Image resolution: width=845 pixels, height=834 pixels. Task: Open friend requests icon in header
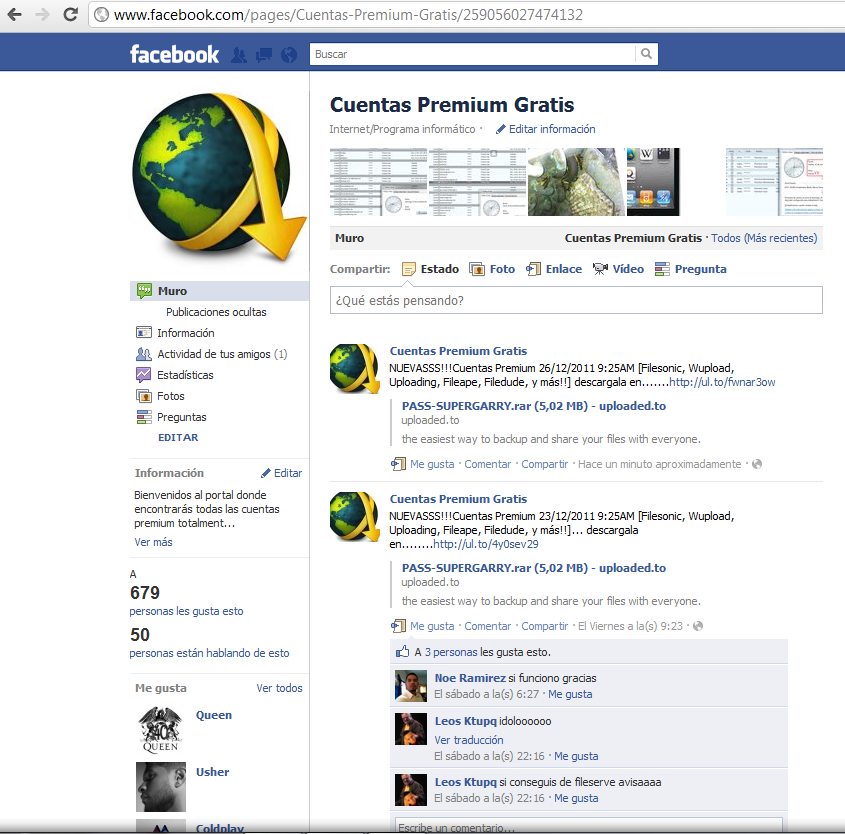(239, 55)
